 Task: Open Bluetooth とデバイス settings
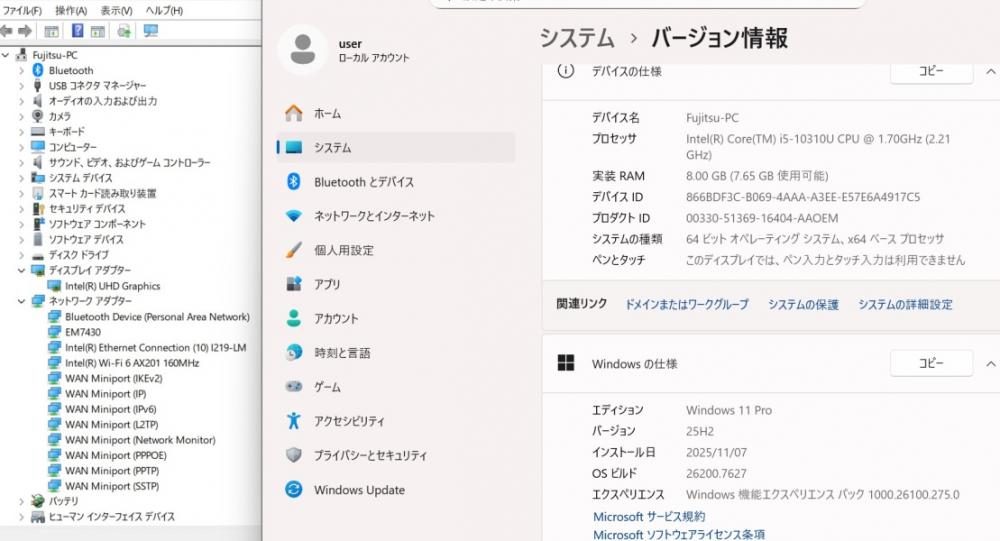[x=395, y=182]
